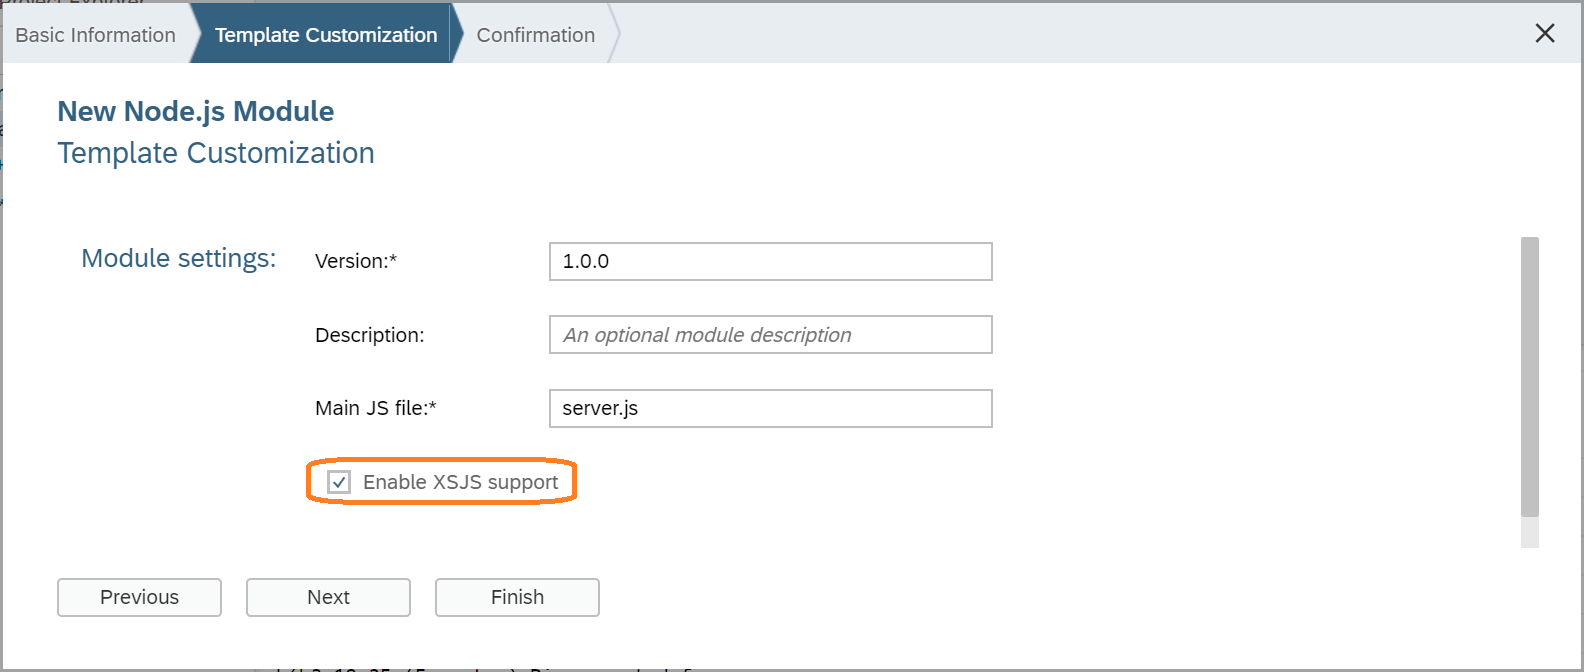Screen dimensions: 1584x672
Task: Go to the Basic Information step
Action: [96, 35]
